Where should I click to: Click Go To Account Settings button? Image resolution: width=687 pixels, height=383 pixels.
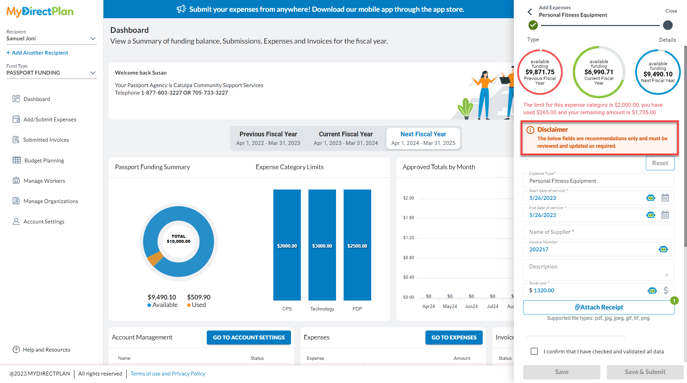pyautogui.click(x=249, y=337)
